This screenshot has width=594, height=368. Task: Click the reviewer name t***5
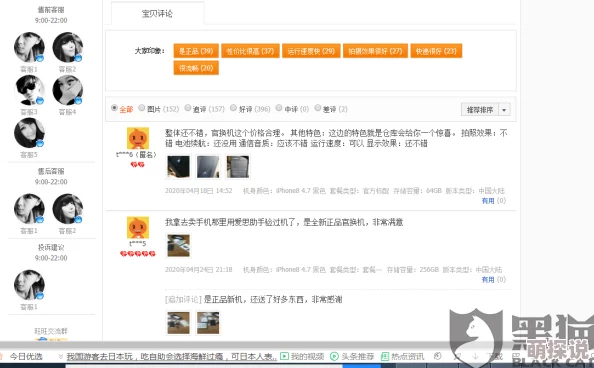tap(138, 243)
